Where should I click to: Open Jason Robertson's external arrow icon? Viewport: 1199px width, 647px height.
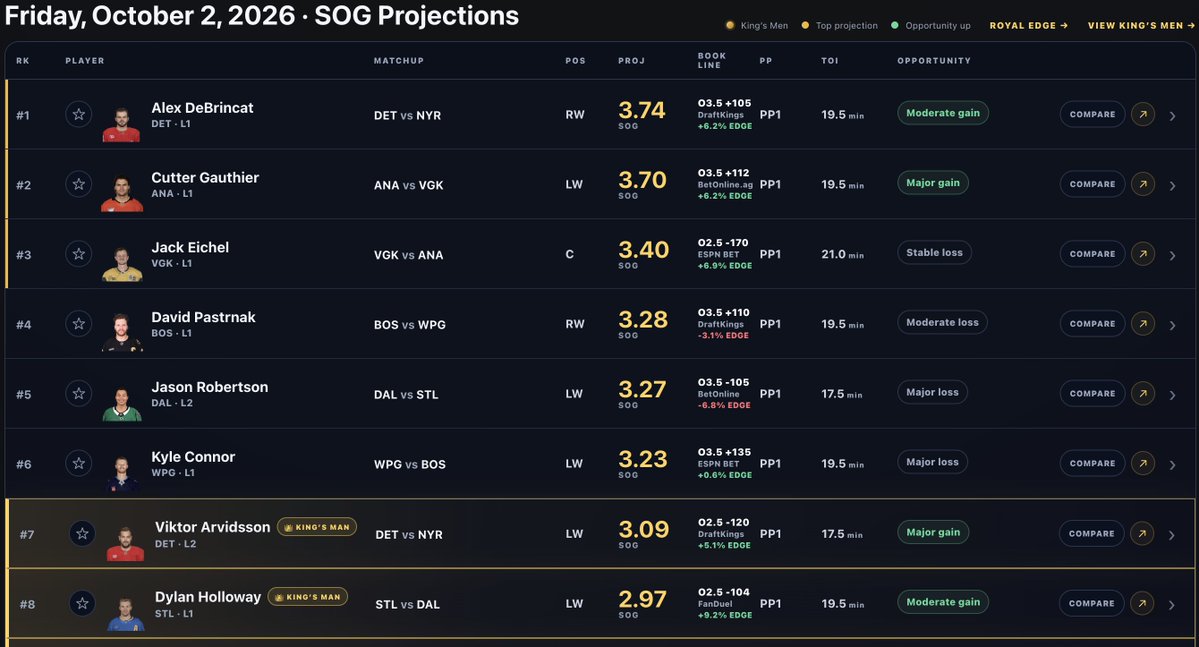(1142, 394)
